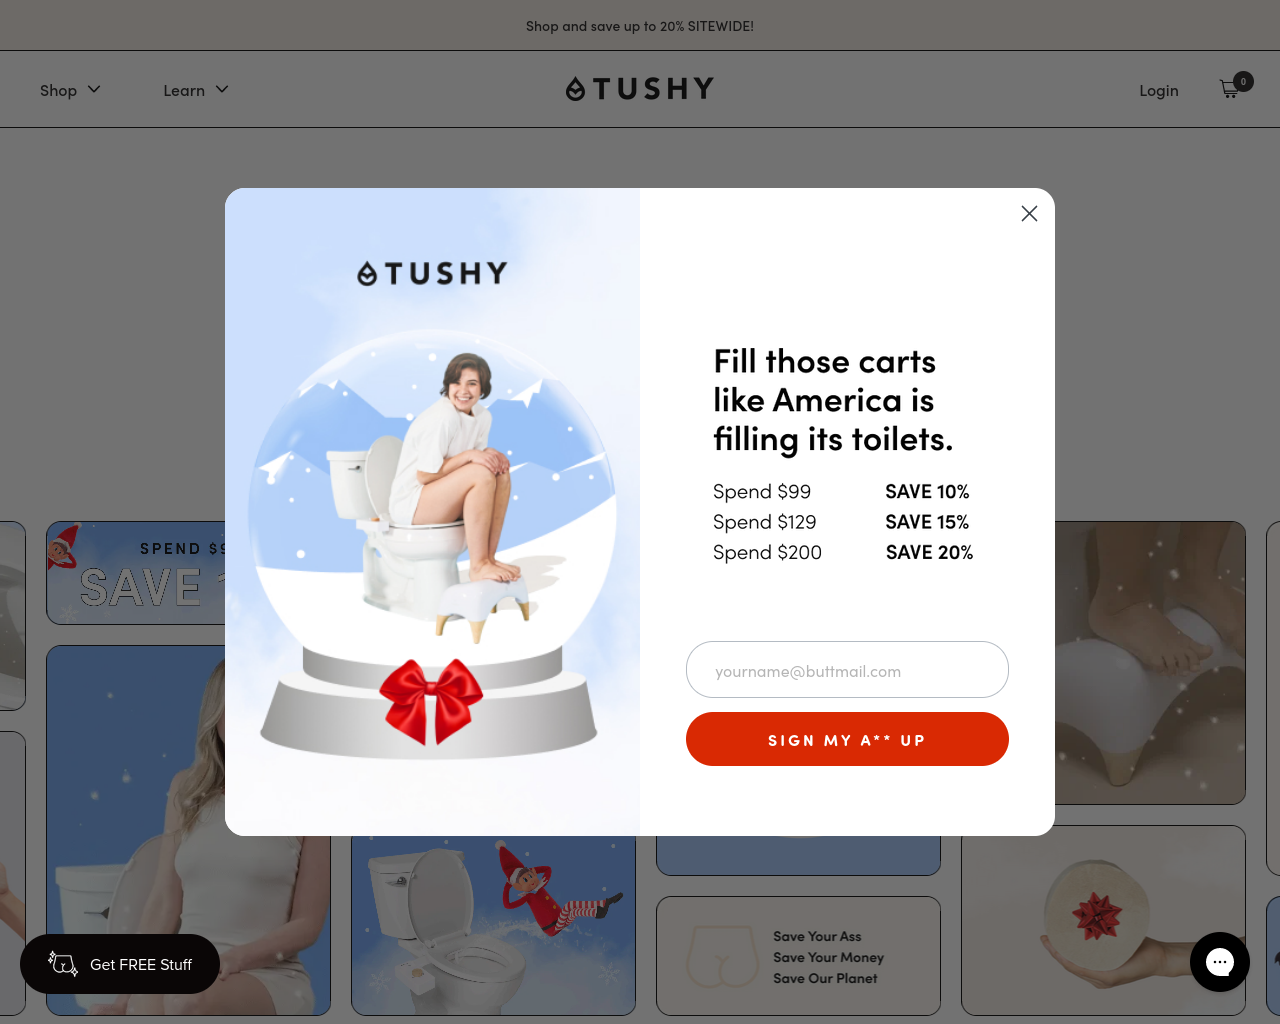Screen dimensions: 1280x1024
Task: Click the TUSHY logo in header
Action: pos(640,89)
